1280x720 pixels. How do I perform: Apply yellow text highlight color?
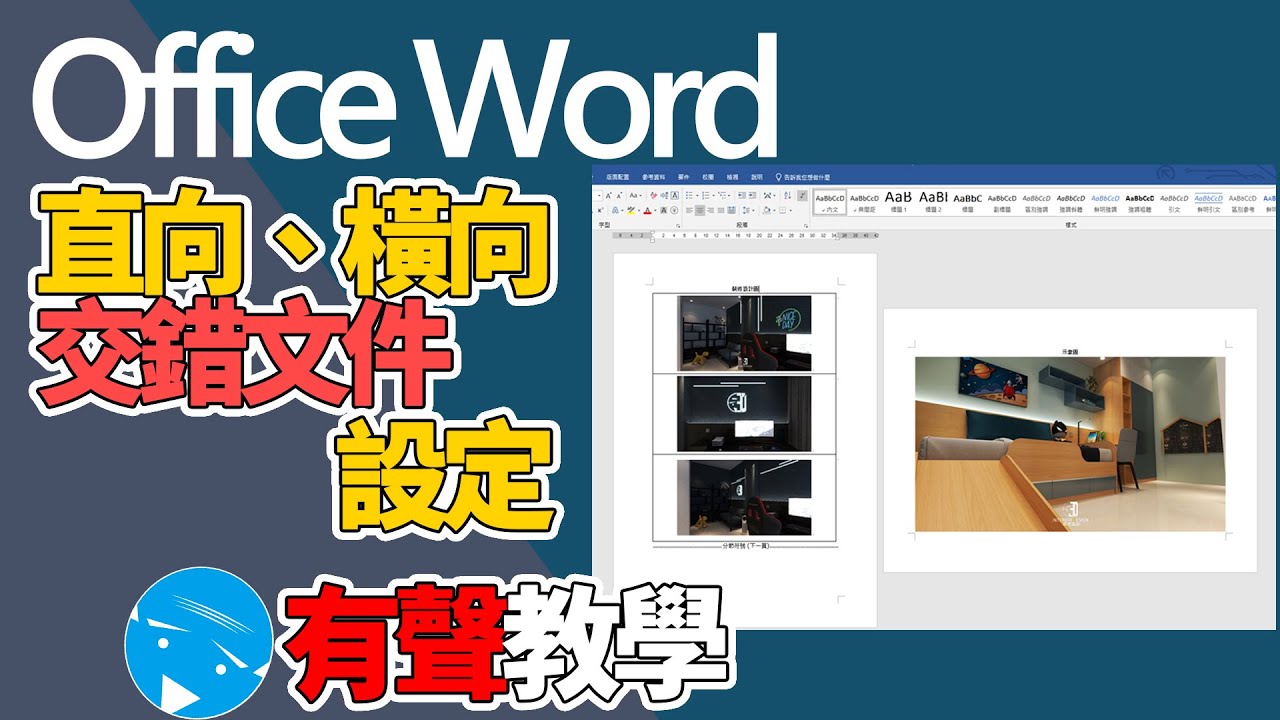pos(631,210)
